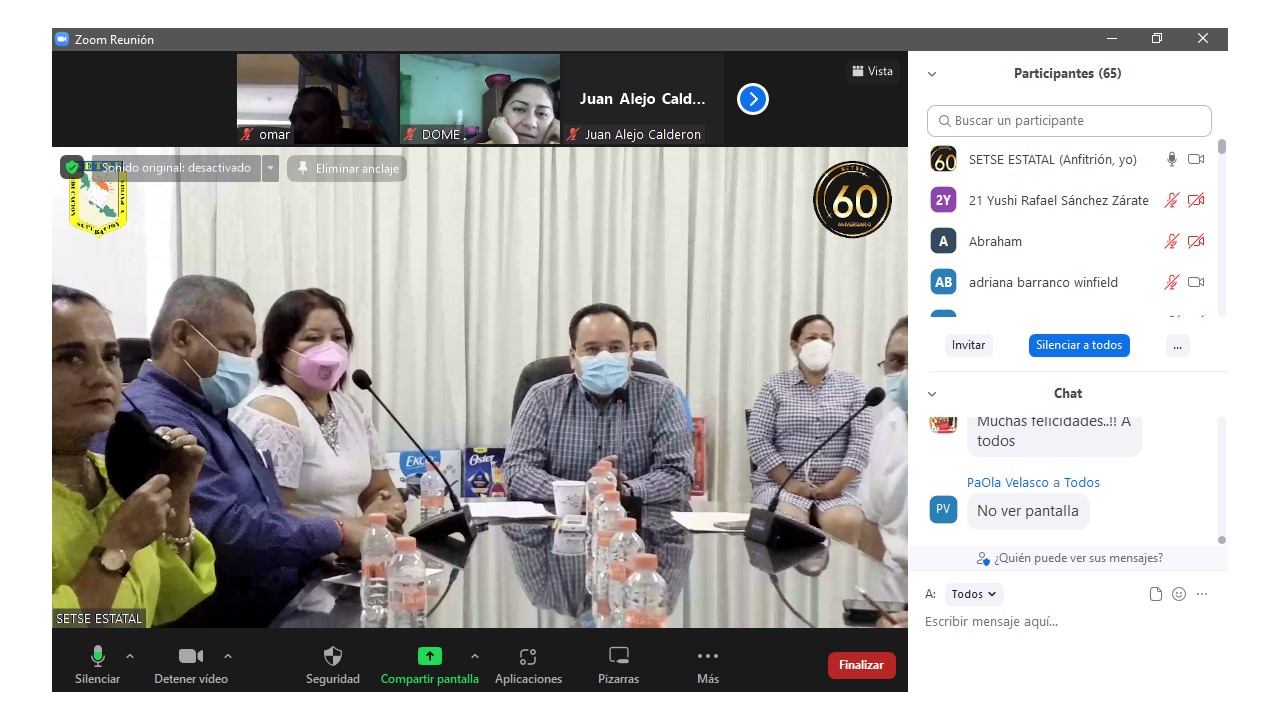The width and height of the screenshot is (1280, 720).
Task: Click the 2Y avatar of Yushi Rafael
Action: [x=944, y=200]
